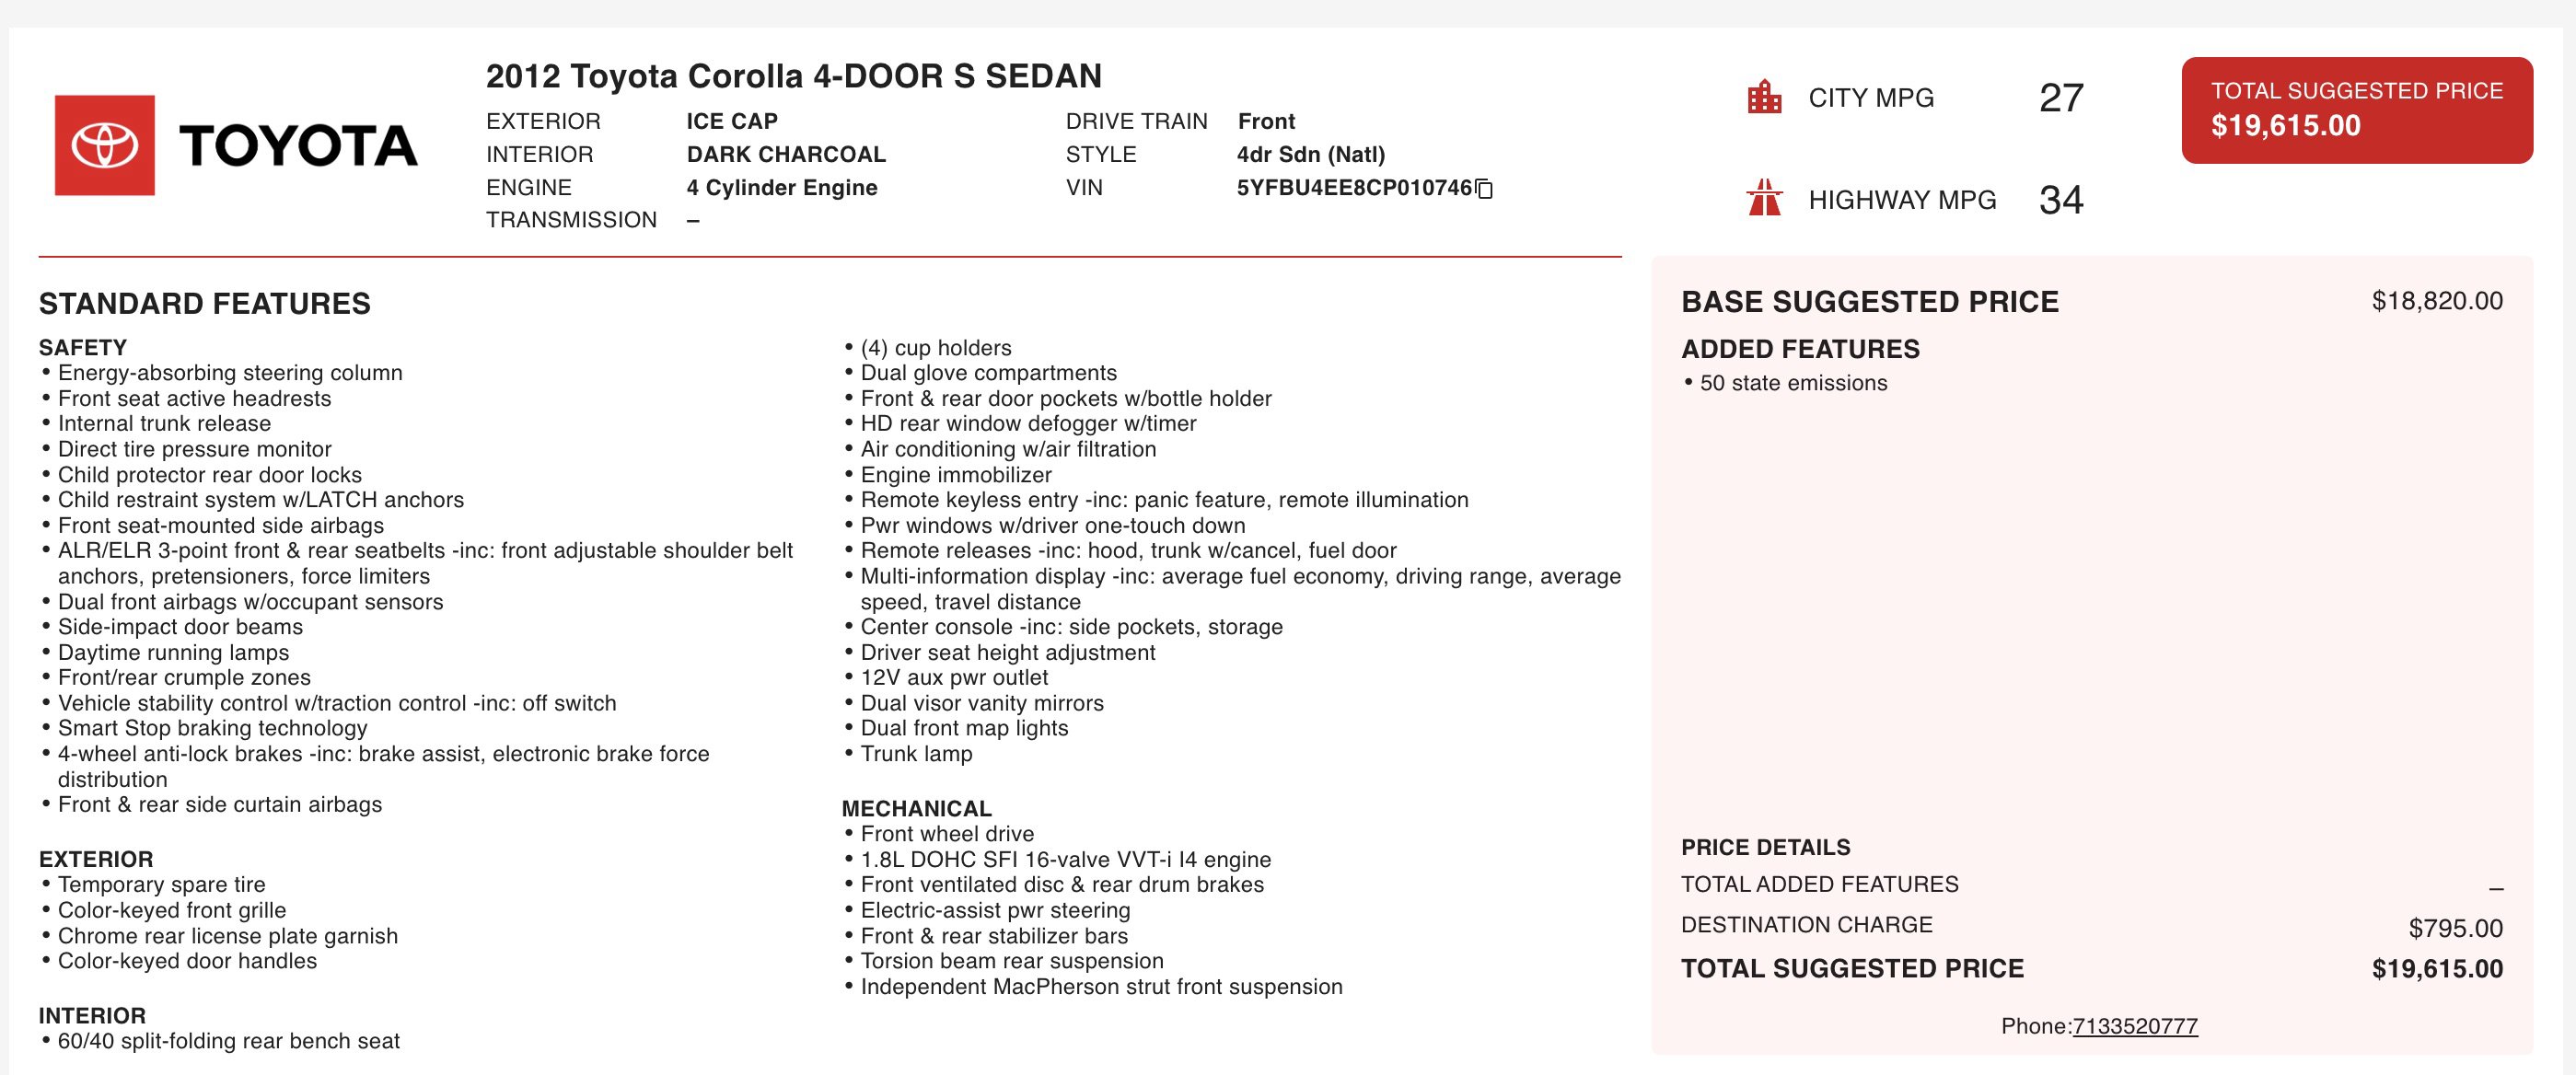Click the Base Suggested Price amount $18,820.00
2576x1075 pixels.
tap(2437, 301)
